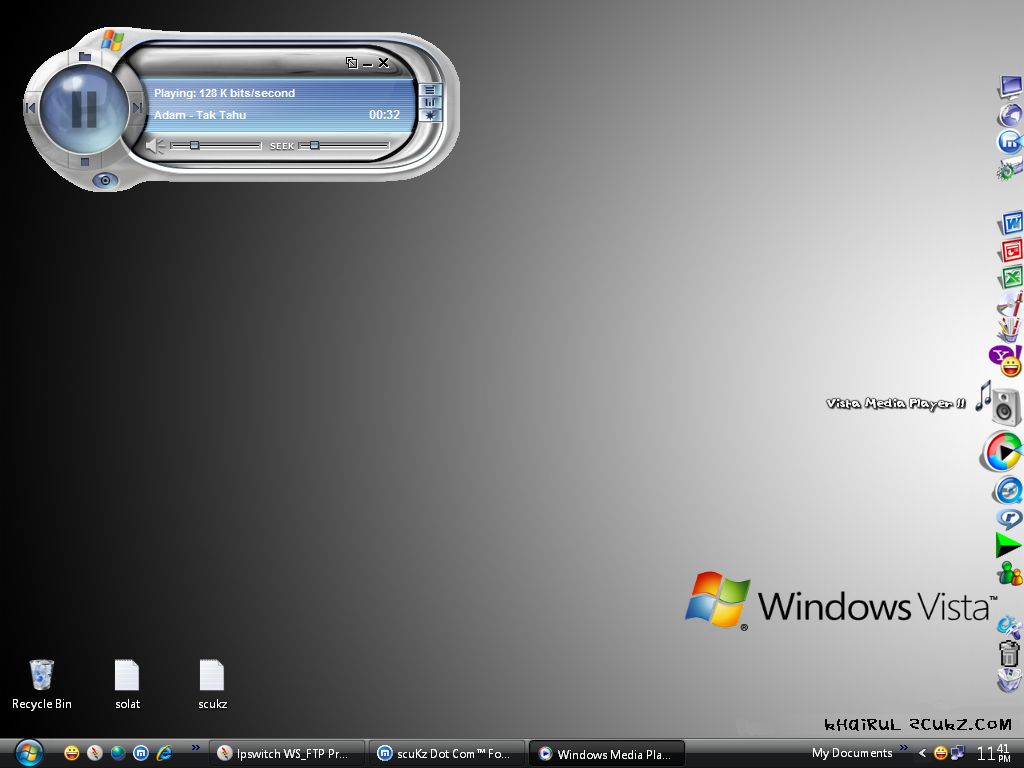Launch Windows Media Player from the side dock
1024x768 pixels.
click(x=1002, y=451)
